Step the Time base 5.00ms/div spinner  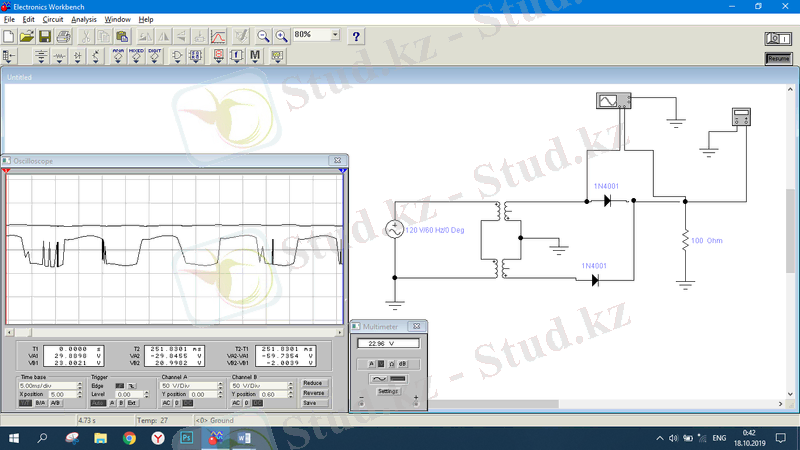pyautogui.click(x=77, y=385)
